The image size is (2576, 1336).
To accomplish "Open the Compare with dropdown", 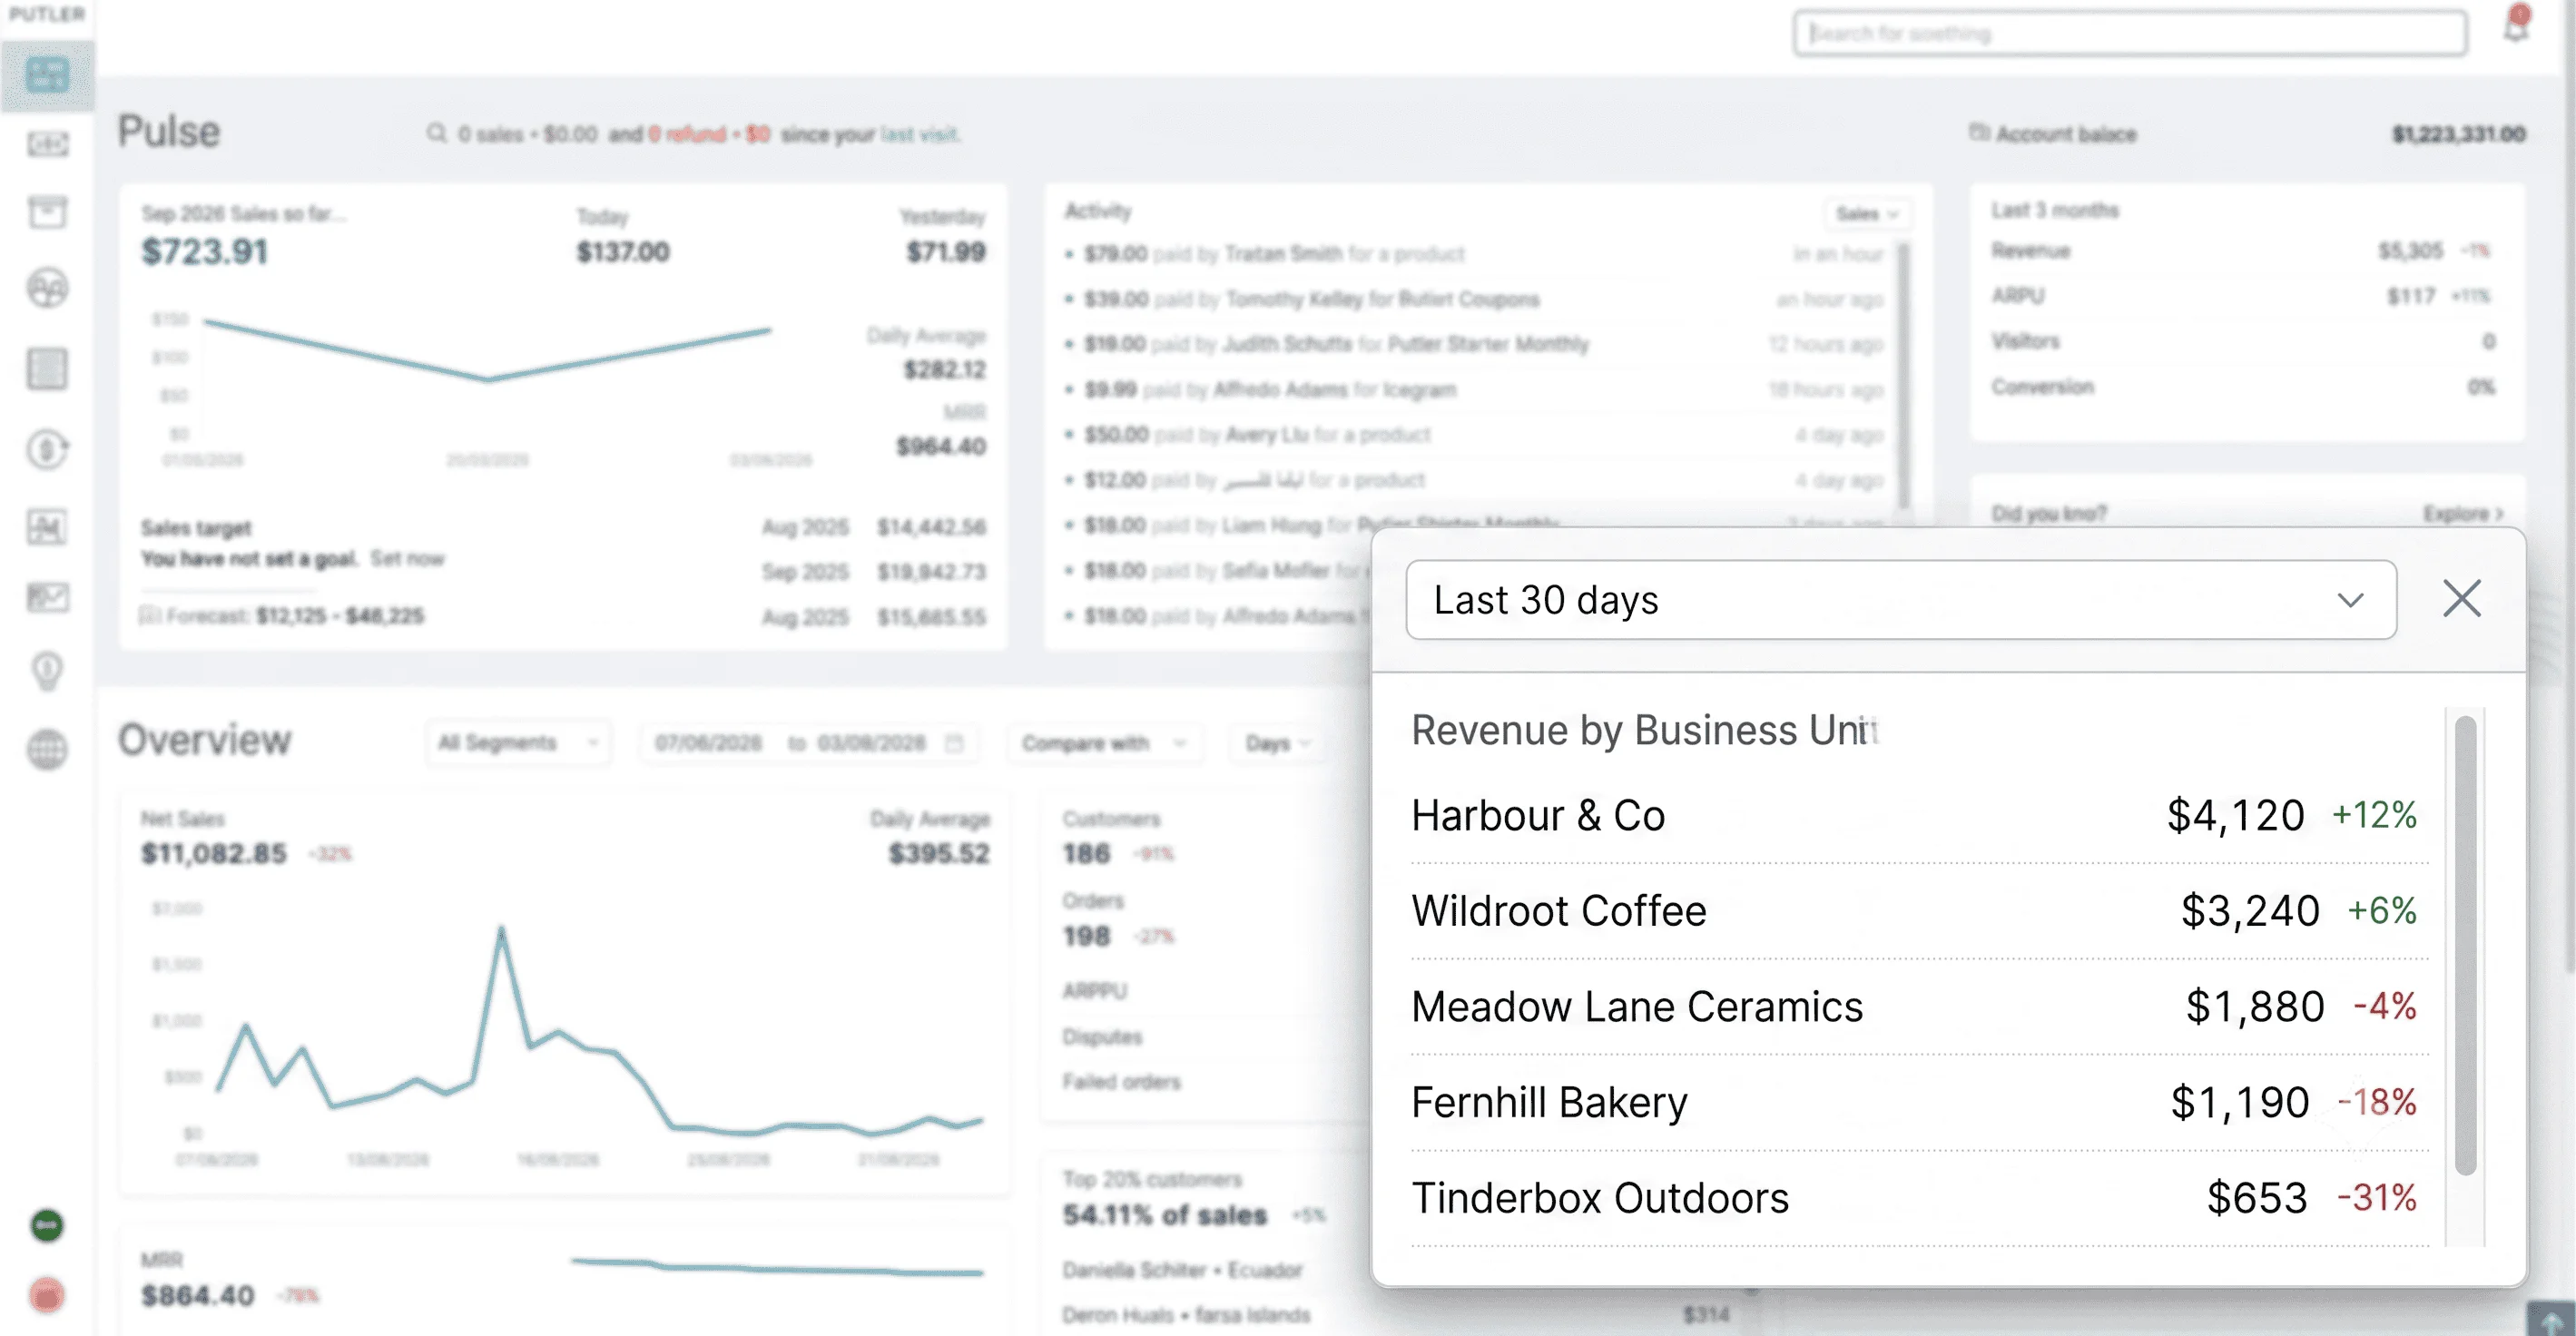I will pos(1103,743).
